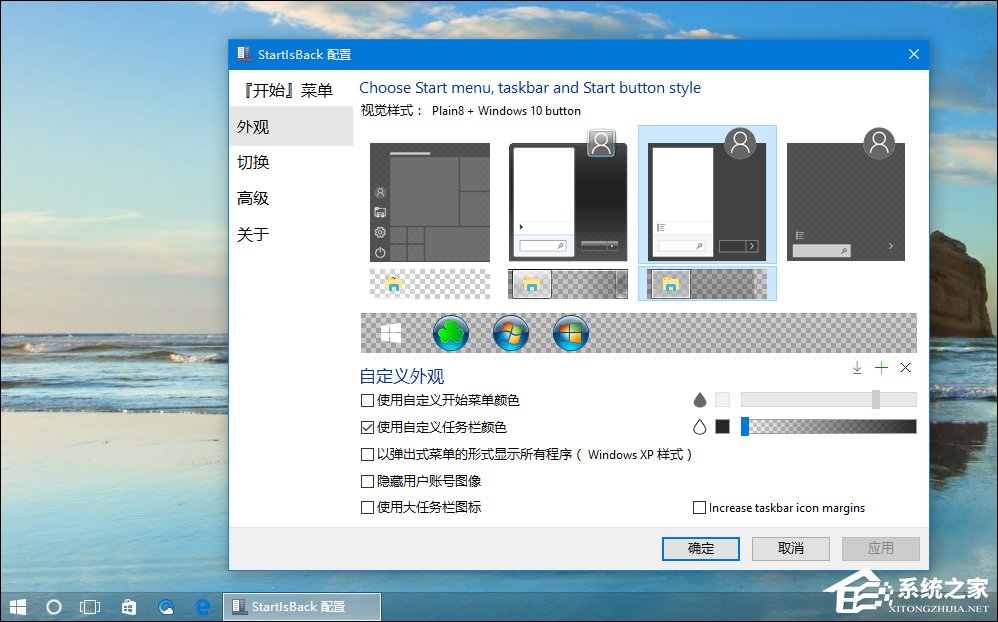Enable 使用自定义开始菜单颜色 checkbox
This screenshot has width=998, height=622.
coord(368,400)
